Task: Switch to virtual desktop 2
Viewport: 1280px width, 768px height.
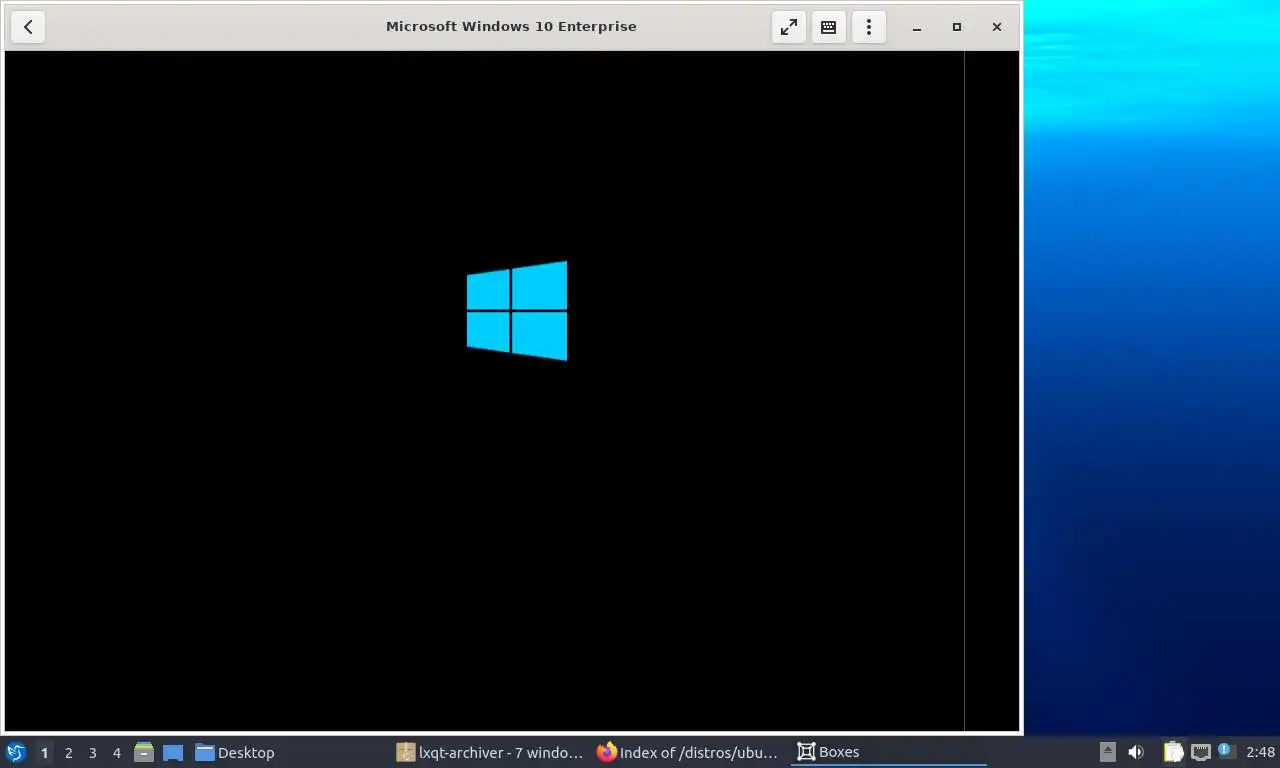Action: tap(68, 752)
